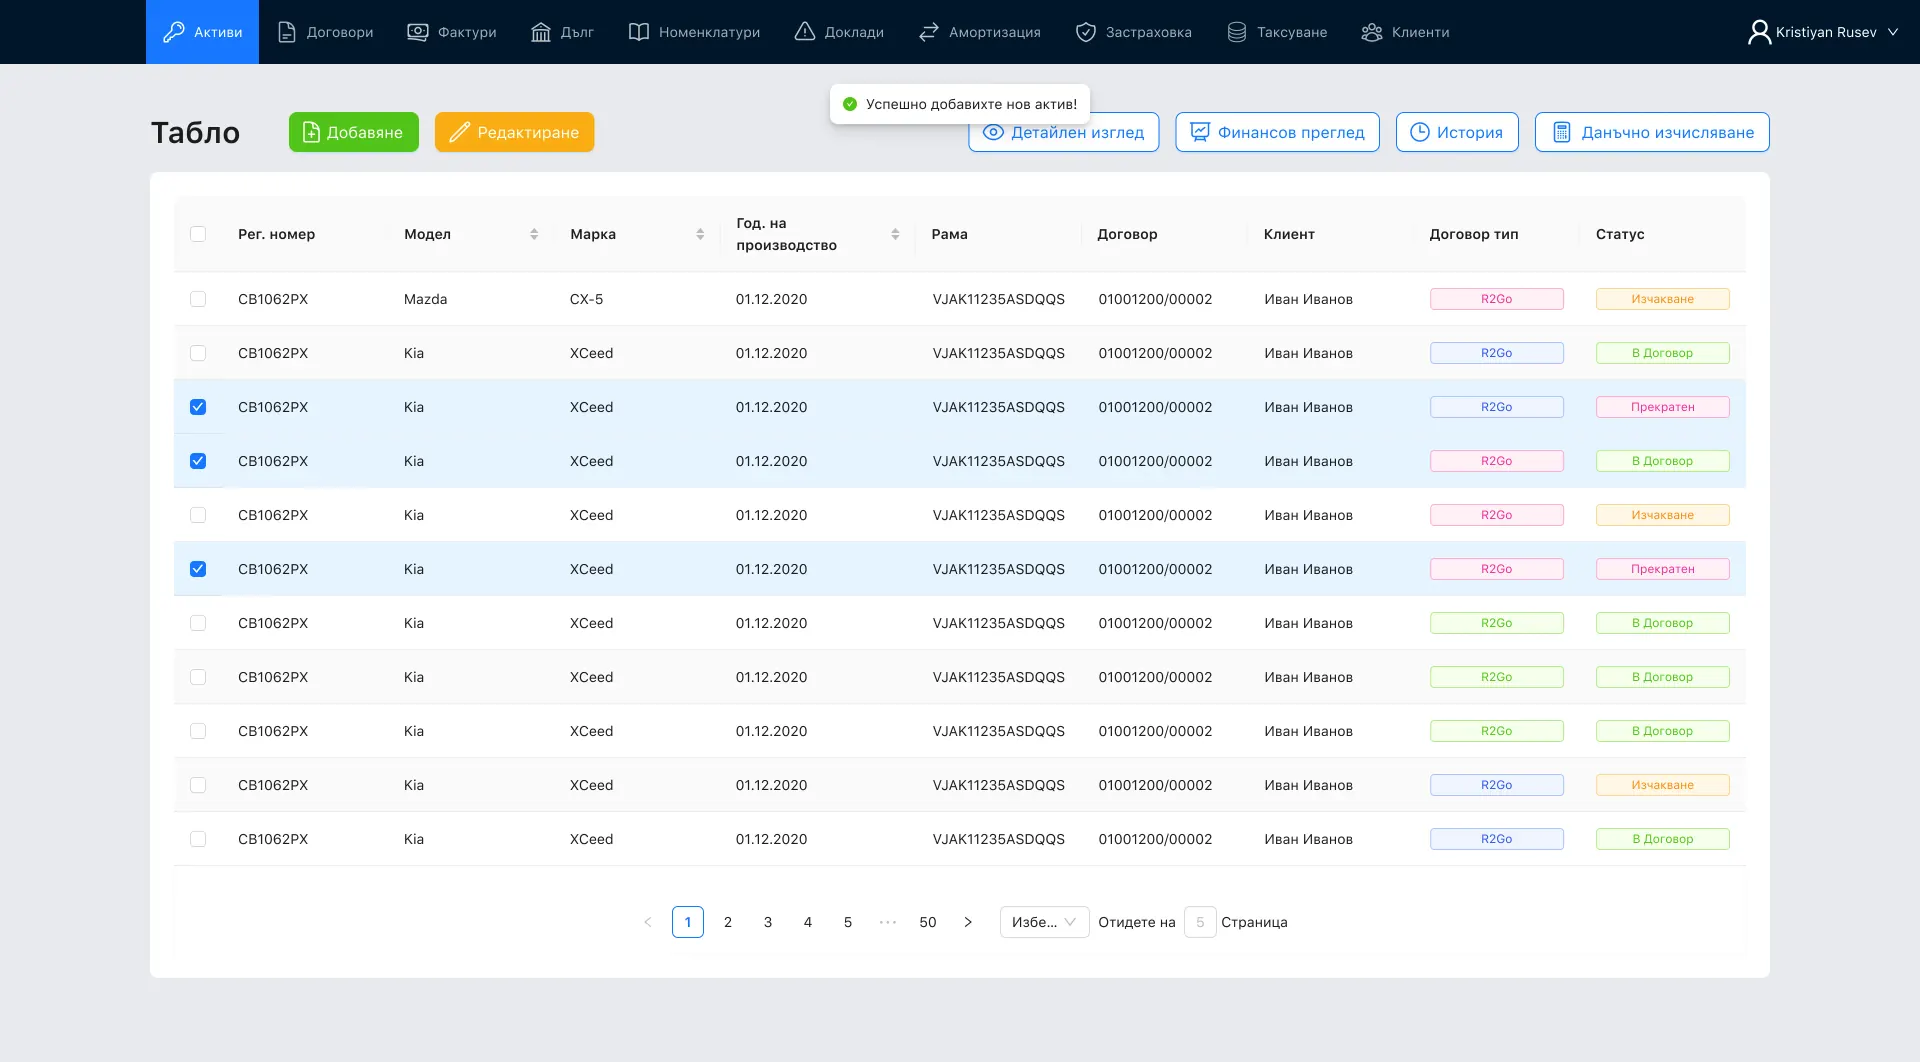Click the Таксуване database icon
The height and width of the screenshot is (1062, 1920).
point(1236,32)
